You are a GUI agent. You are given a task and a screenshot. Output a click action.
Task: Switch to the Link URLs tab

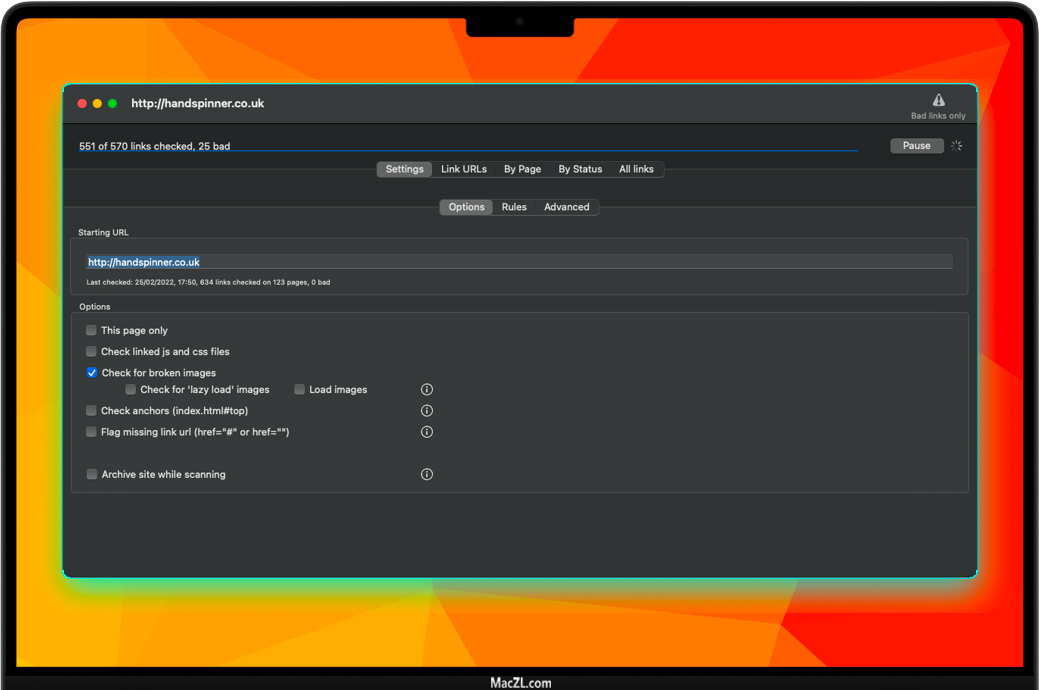(463, 169)
